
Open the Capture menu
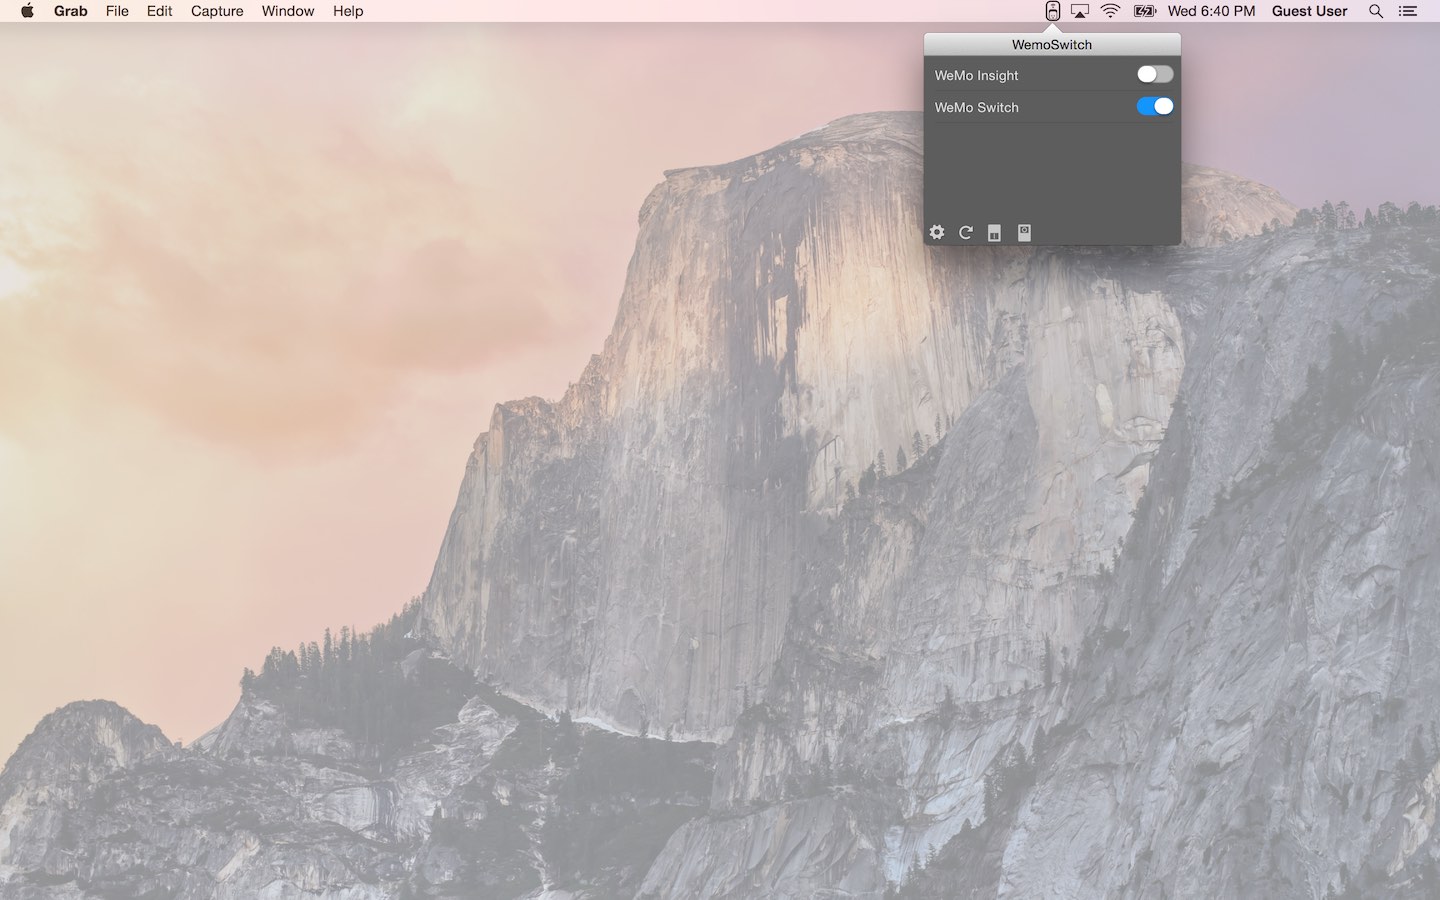click(217, 11)
